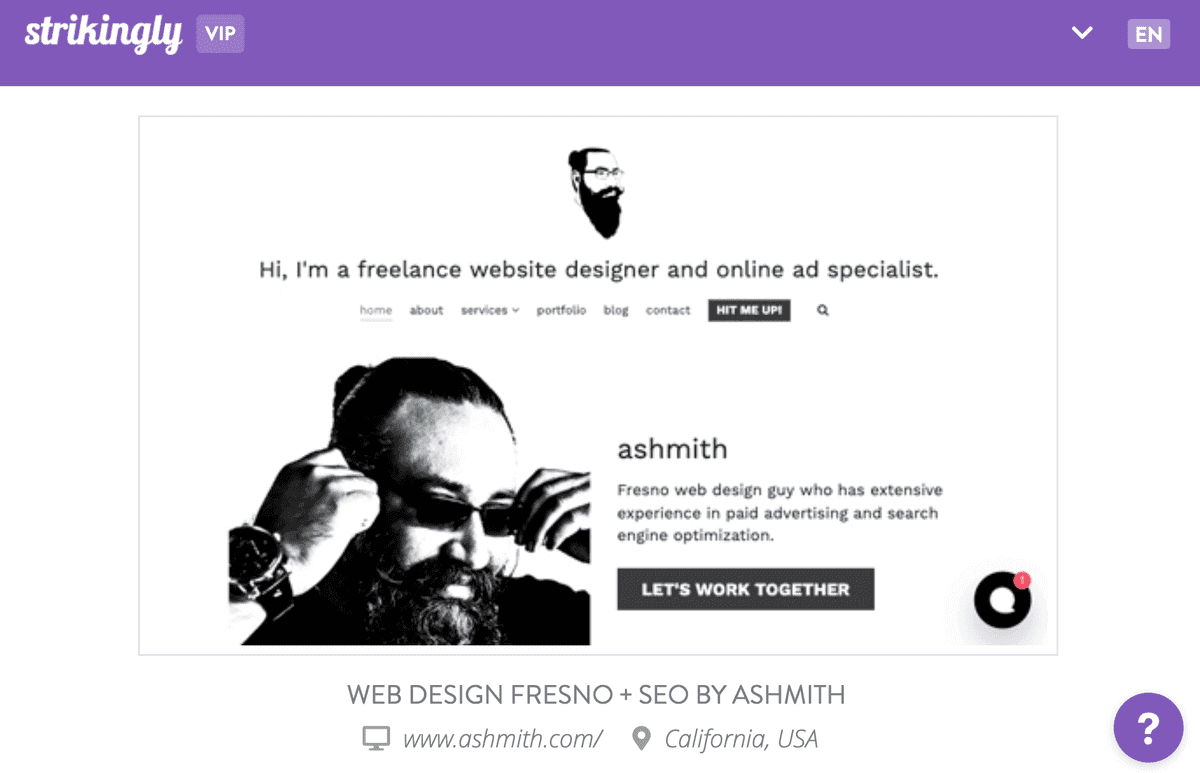The image size is (1200, 773).
Task: Open the search on the ashmith navigation bar
Action: click(x=822, y=311)
